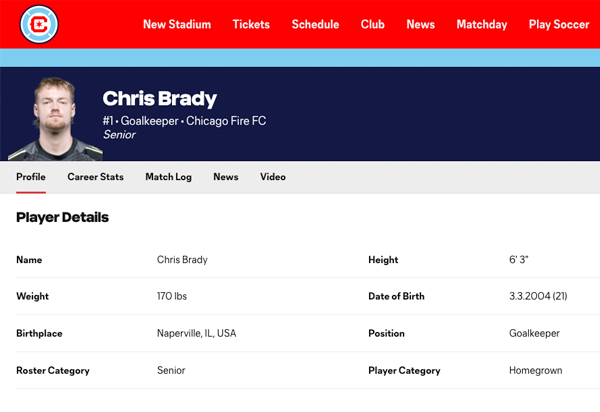Click the Chris Brady heading name

[159, 99]
